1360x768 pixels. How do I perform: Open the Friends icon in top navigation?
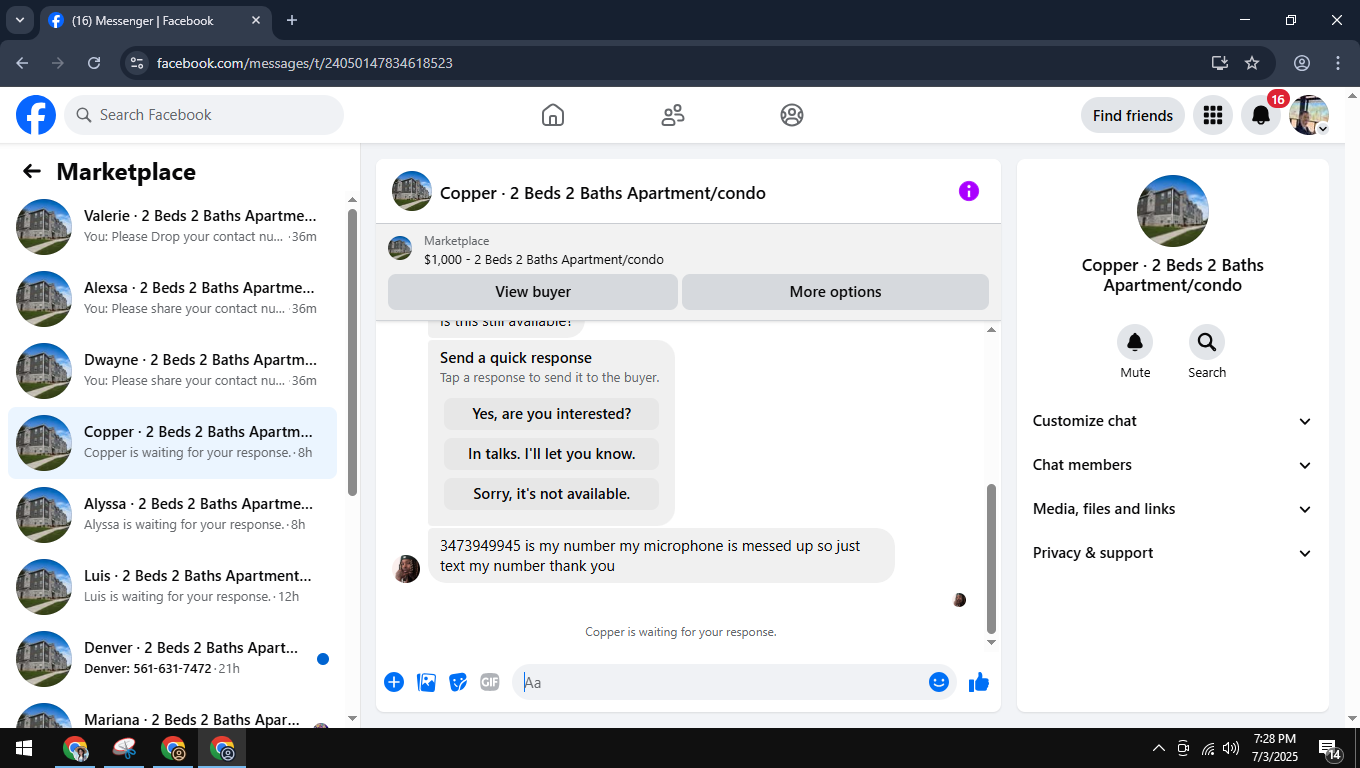[x=673, y=115]
